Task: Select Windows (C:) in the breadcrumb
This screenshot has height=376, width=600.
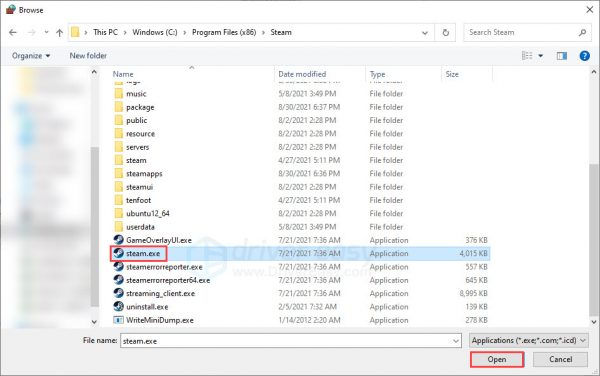Action: pos(155,32)
